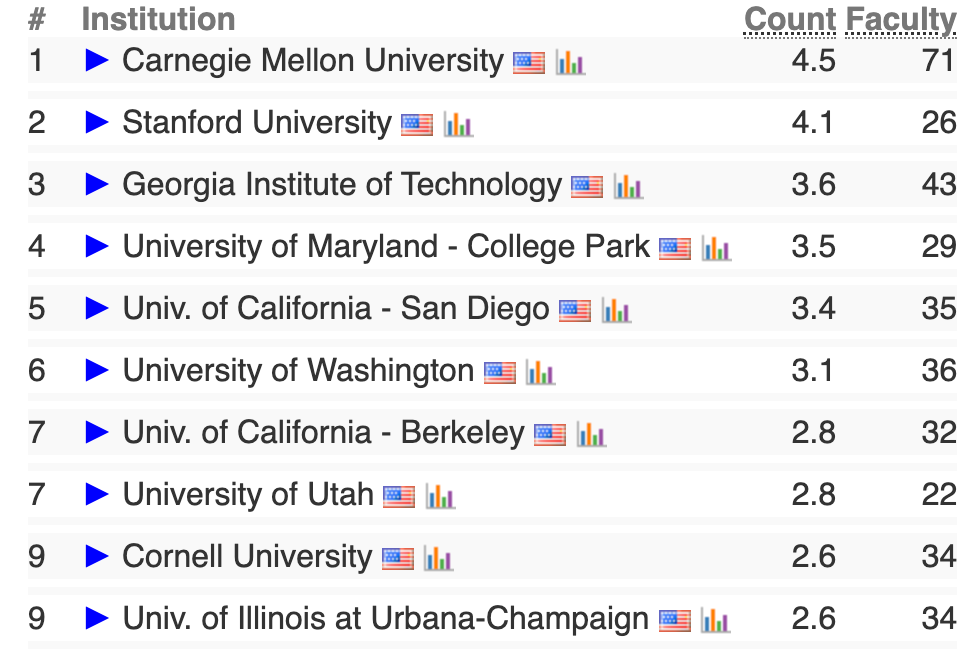Expand University of Washington's faculty triangle

(x=97, y=370)
